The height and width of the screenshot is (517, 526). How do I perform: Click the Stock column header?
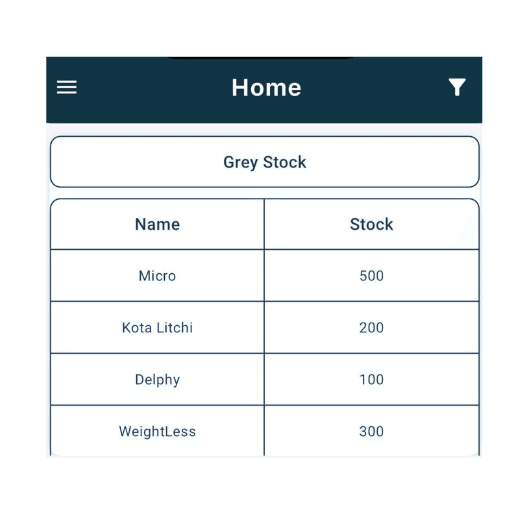pos(371,224)
